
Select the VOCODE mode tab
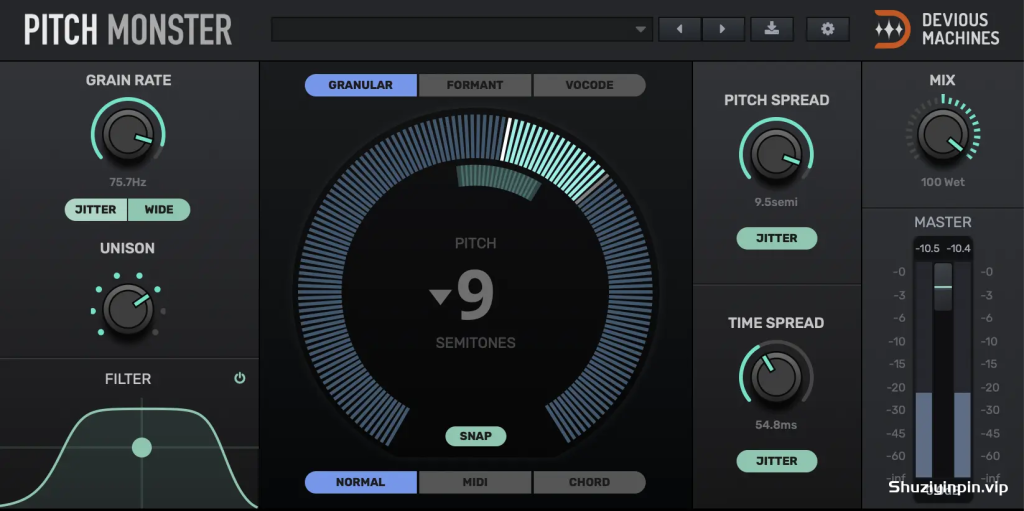pyautogui.click(x=589, y=85)
